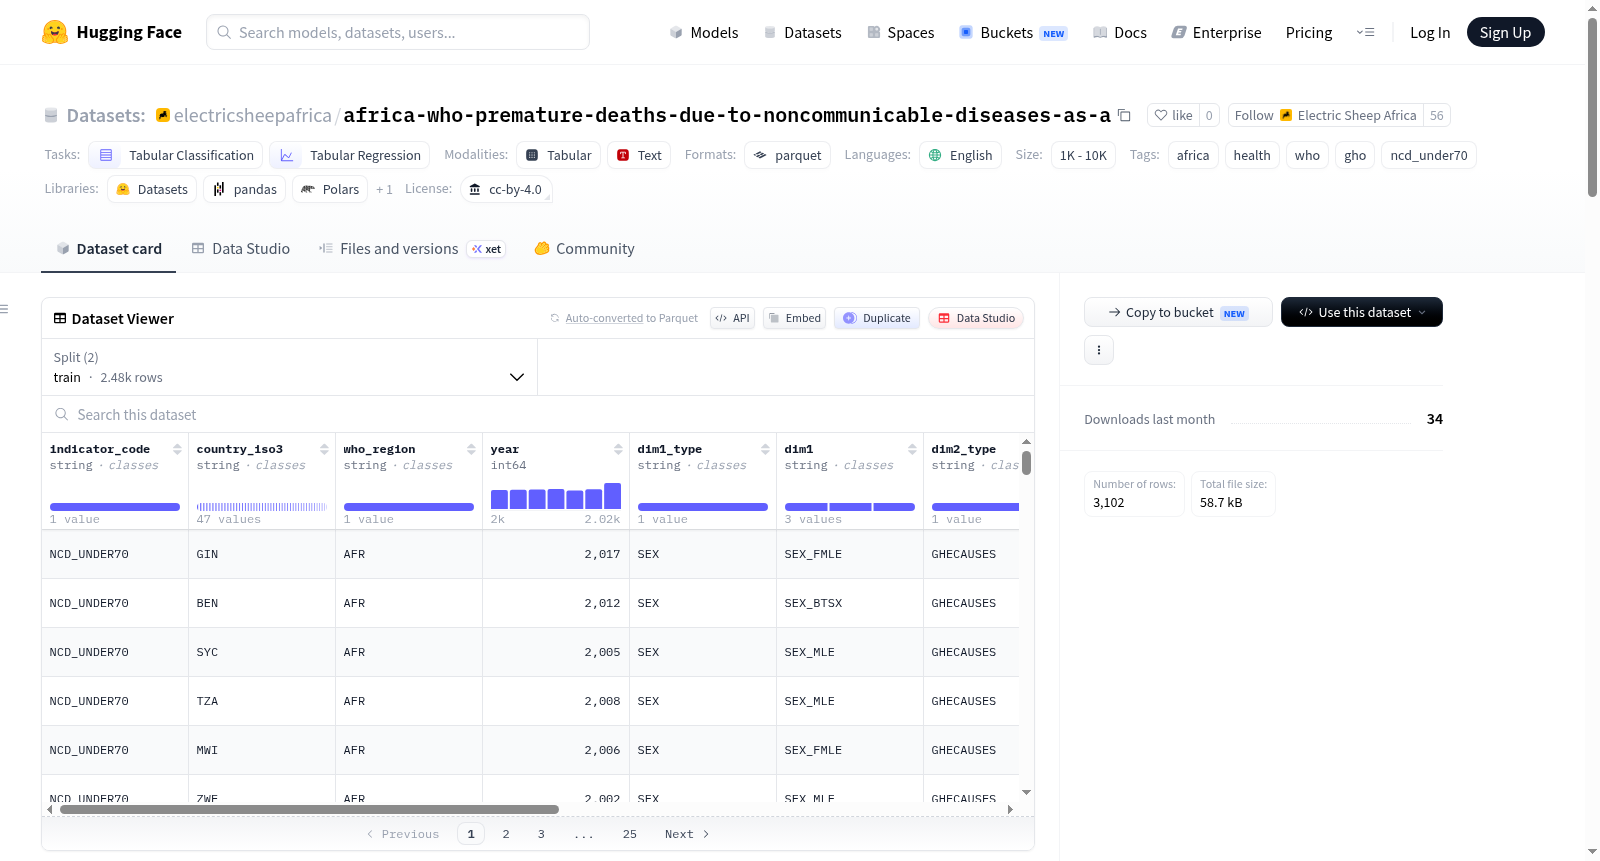
Task: Open the Use this dataset dropdown
Action: (1361, 312)
